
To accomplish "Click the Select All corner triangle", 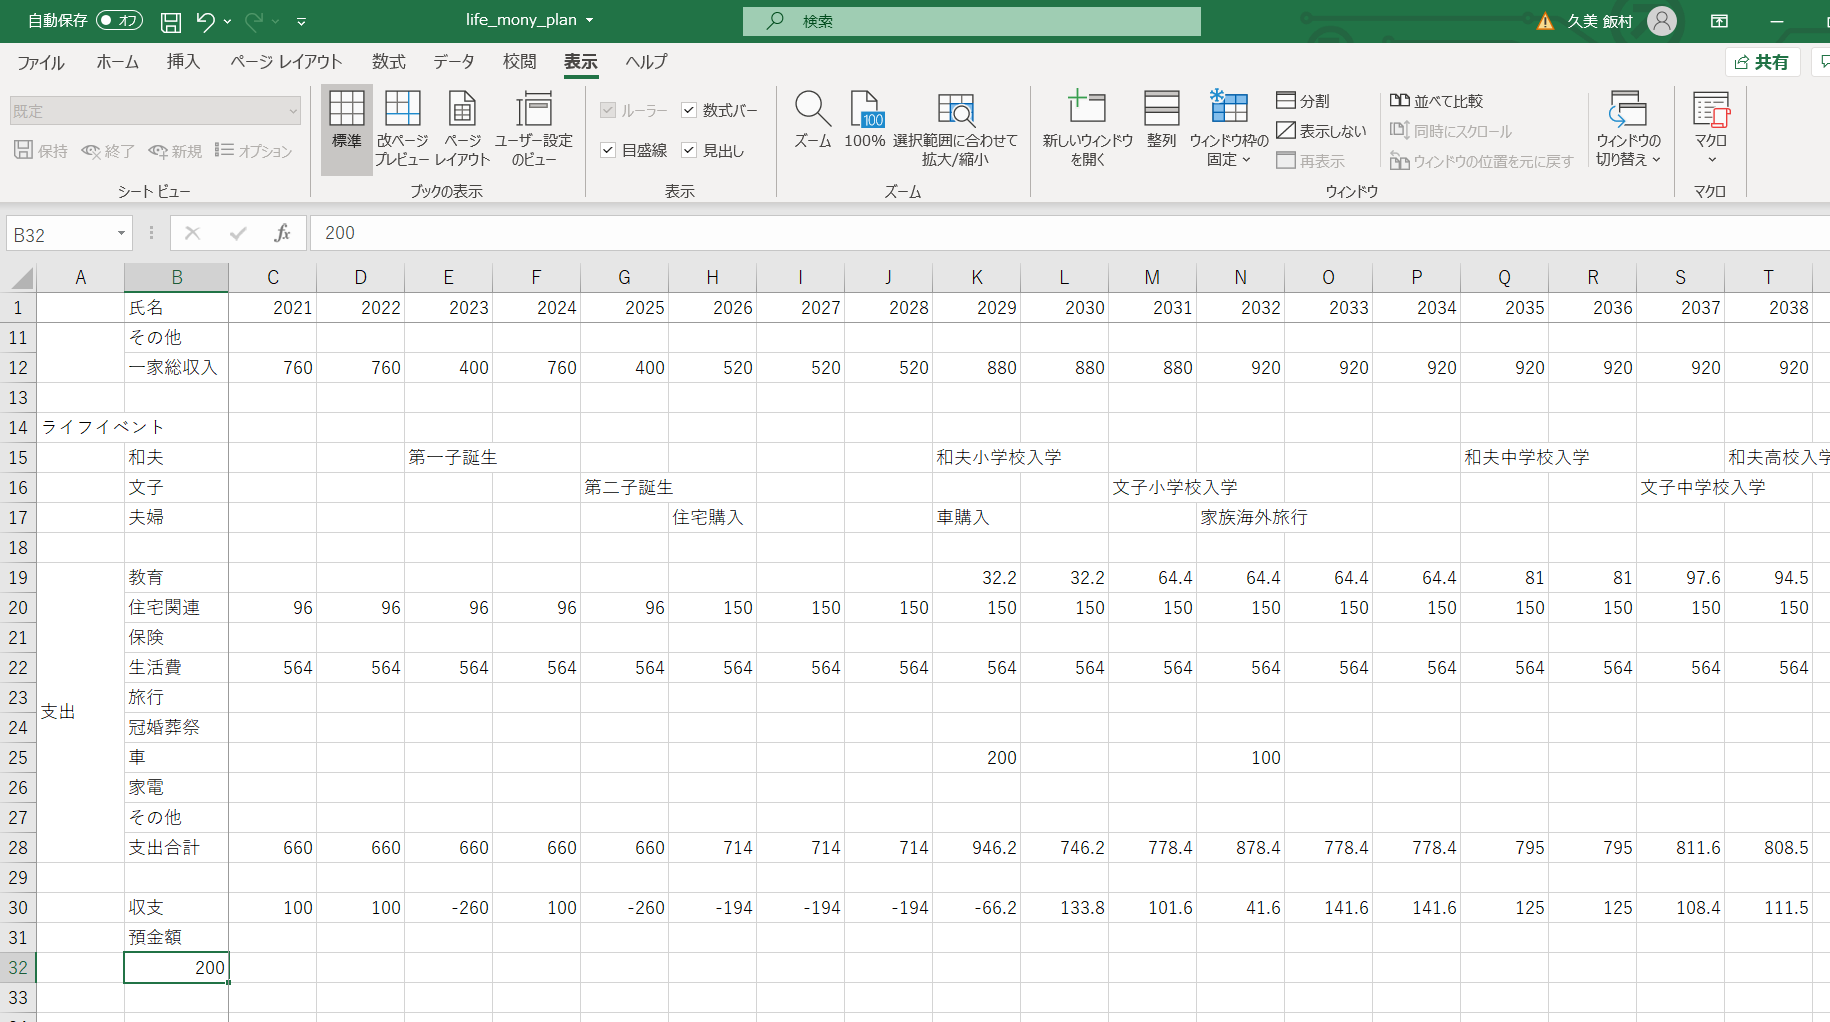I will [22, 278].
